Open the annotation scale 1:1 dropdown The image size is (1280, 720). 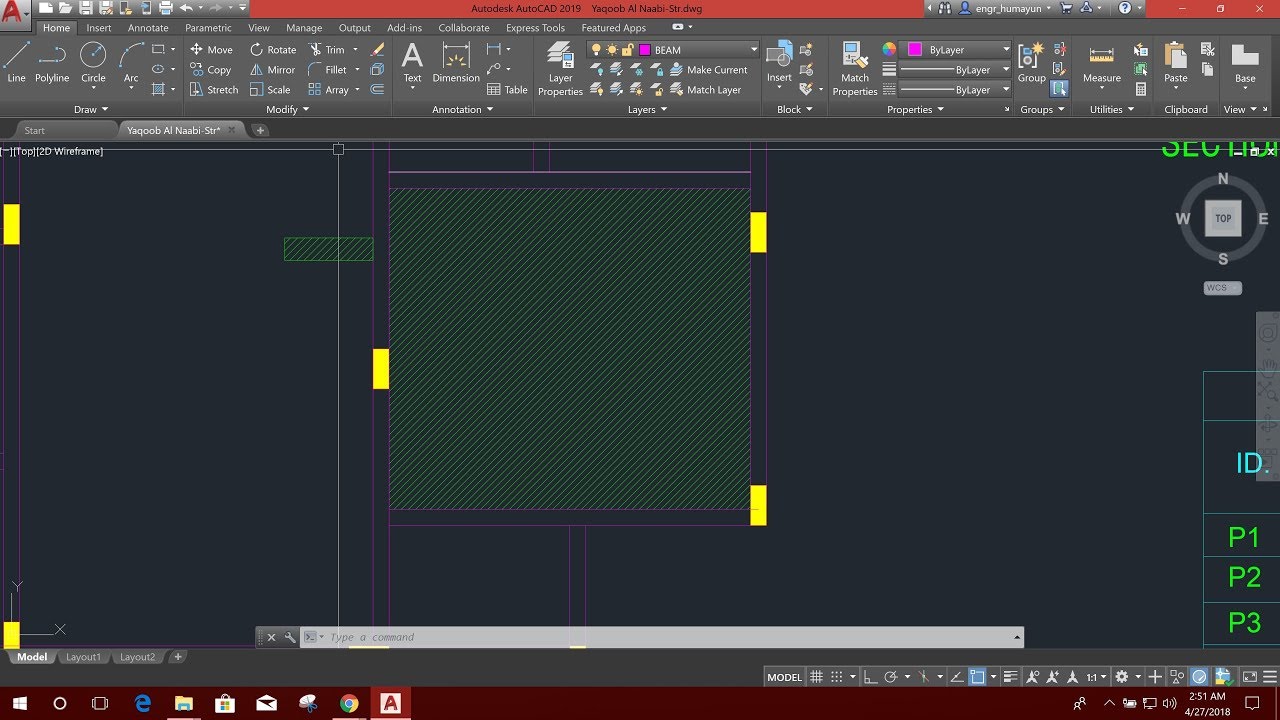[x=1098, y=677]
